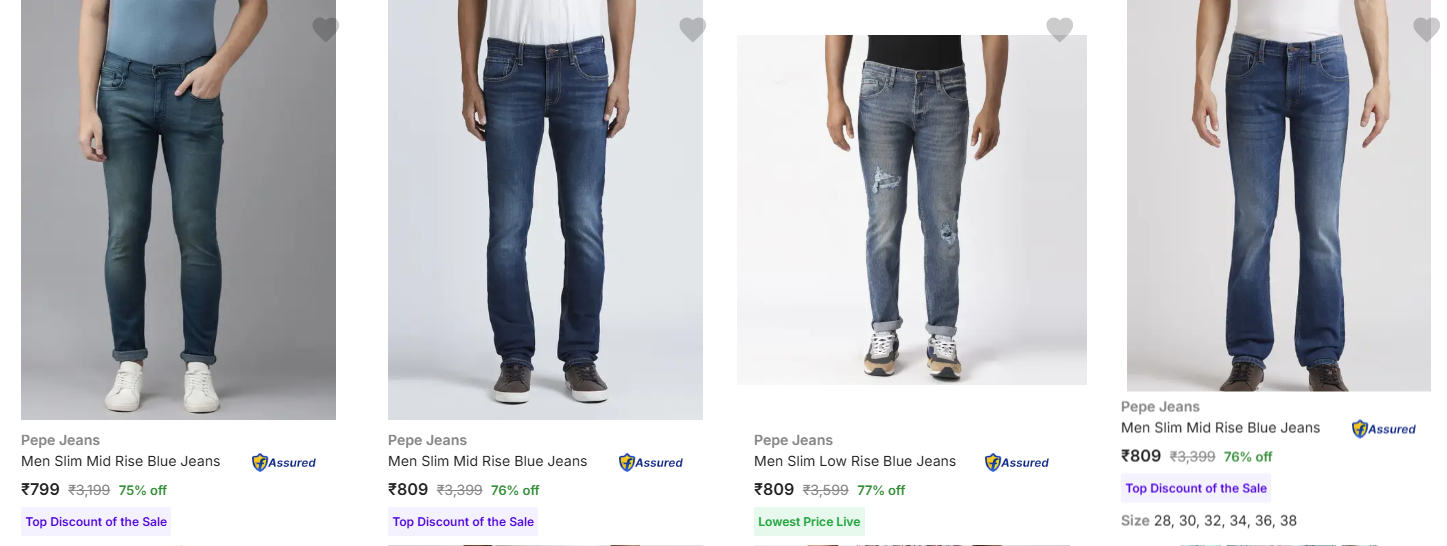Click the 75% off discount label
Screen dimensions: 1447x546
pos(143,490)
